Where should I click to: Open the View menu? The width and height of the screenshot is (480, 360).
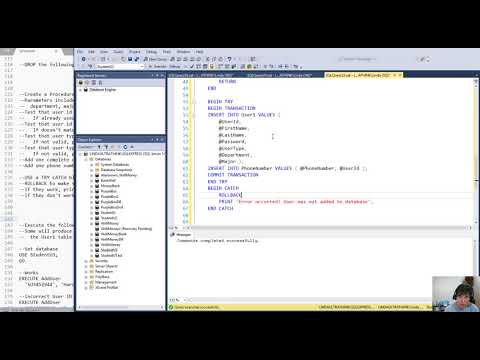[x=104, y=52]
